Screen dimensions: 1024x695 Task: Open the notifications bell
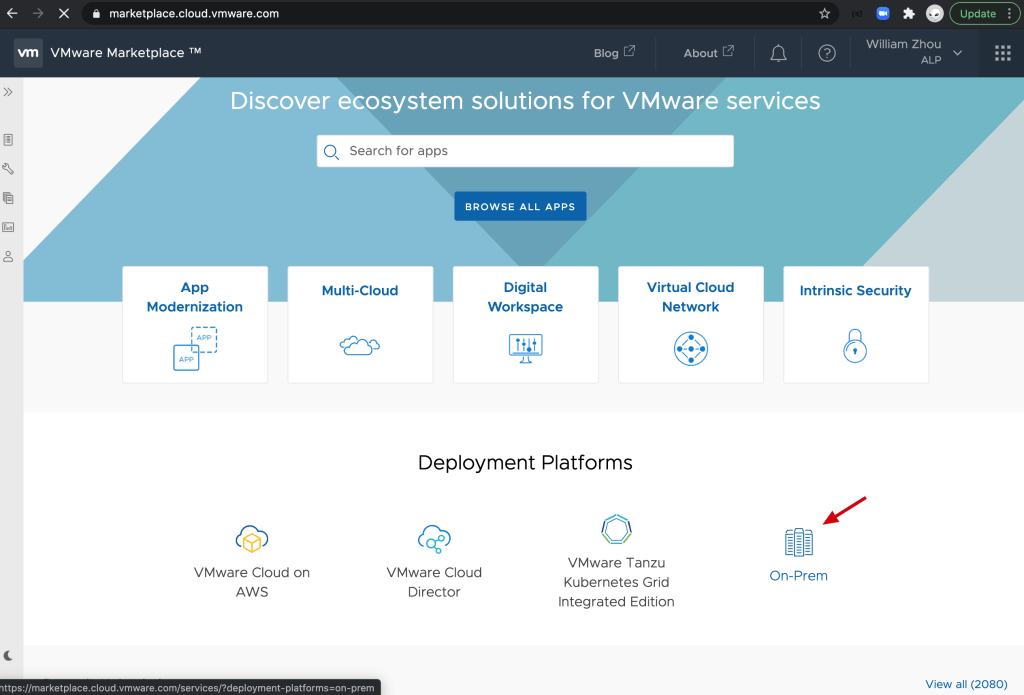point(778,54)
